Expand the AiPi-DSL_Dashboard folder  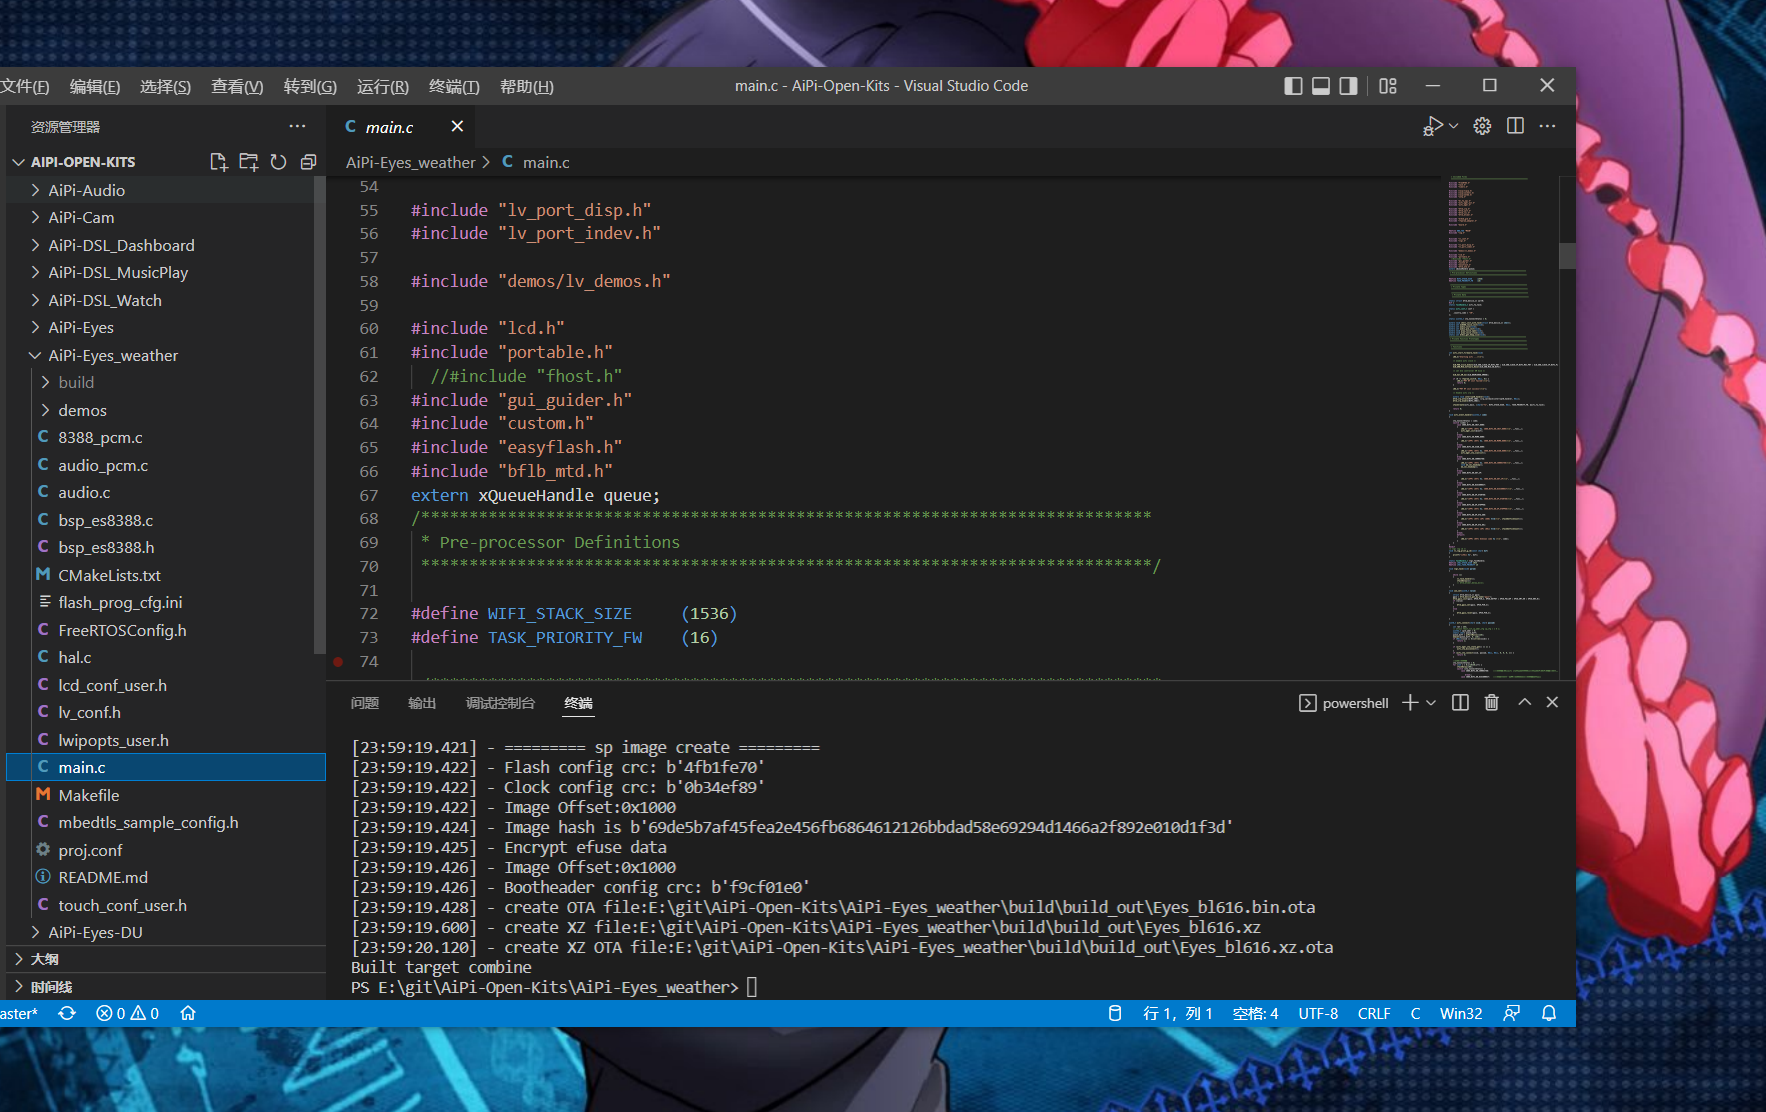click(166, 245)
